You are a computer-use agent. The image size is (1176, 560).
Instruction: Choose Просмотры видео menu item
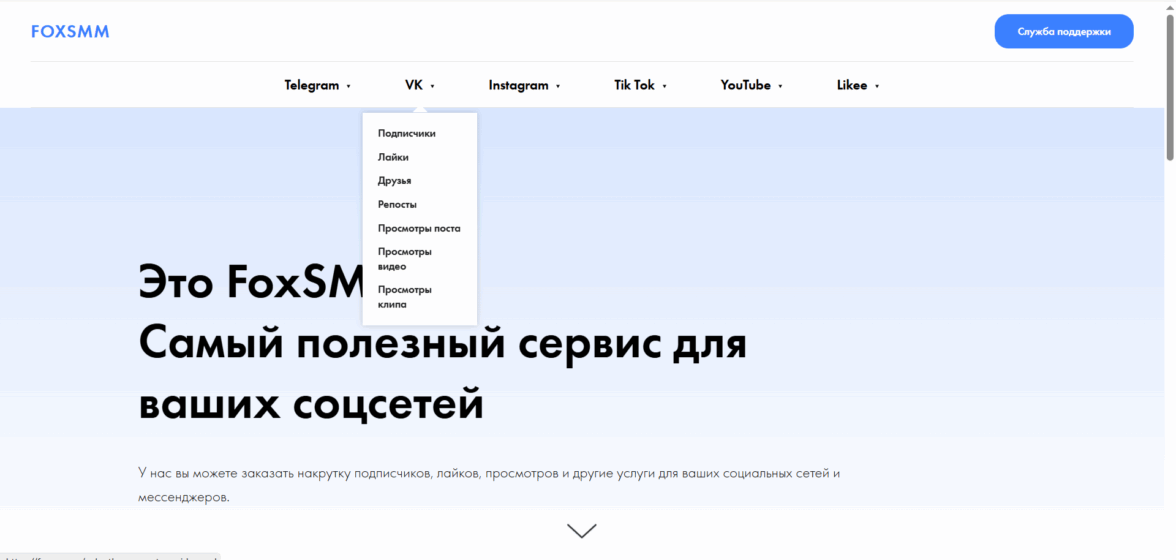[405, 259]
